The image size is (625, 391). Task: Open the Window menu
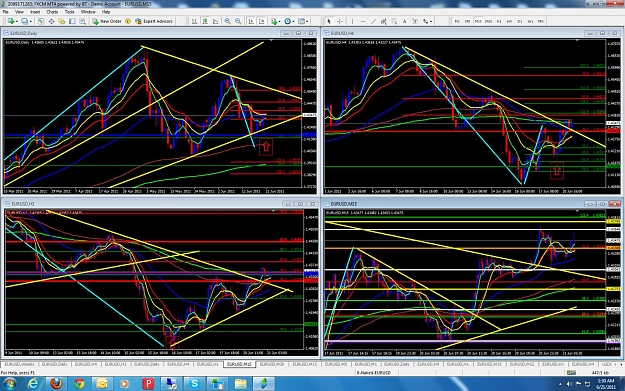(x=88, y=12)
